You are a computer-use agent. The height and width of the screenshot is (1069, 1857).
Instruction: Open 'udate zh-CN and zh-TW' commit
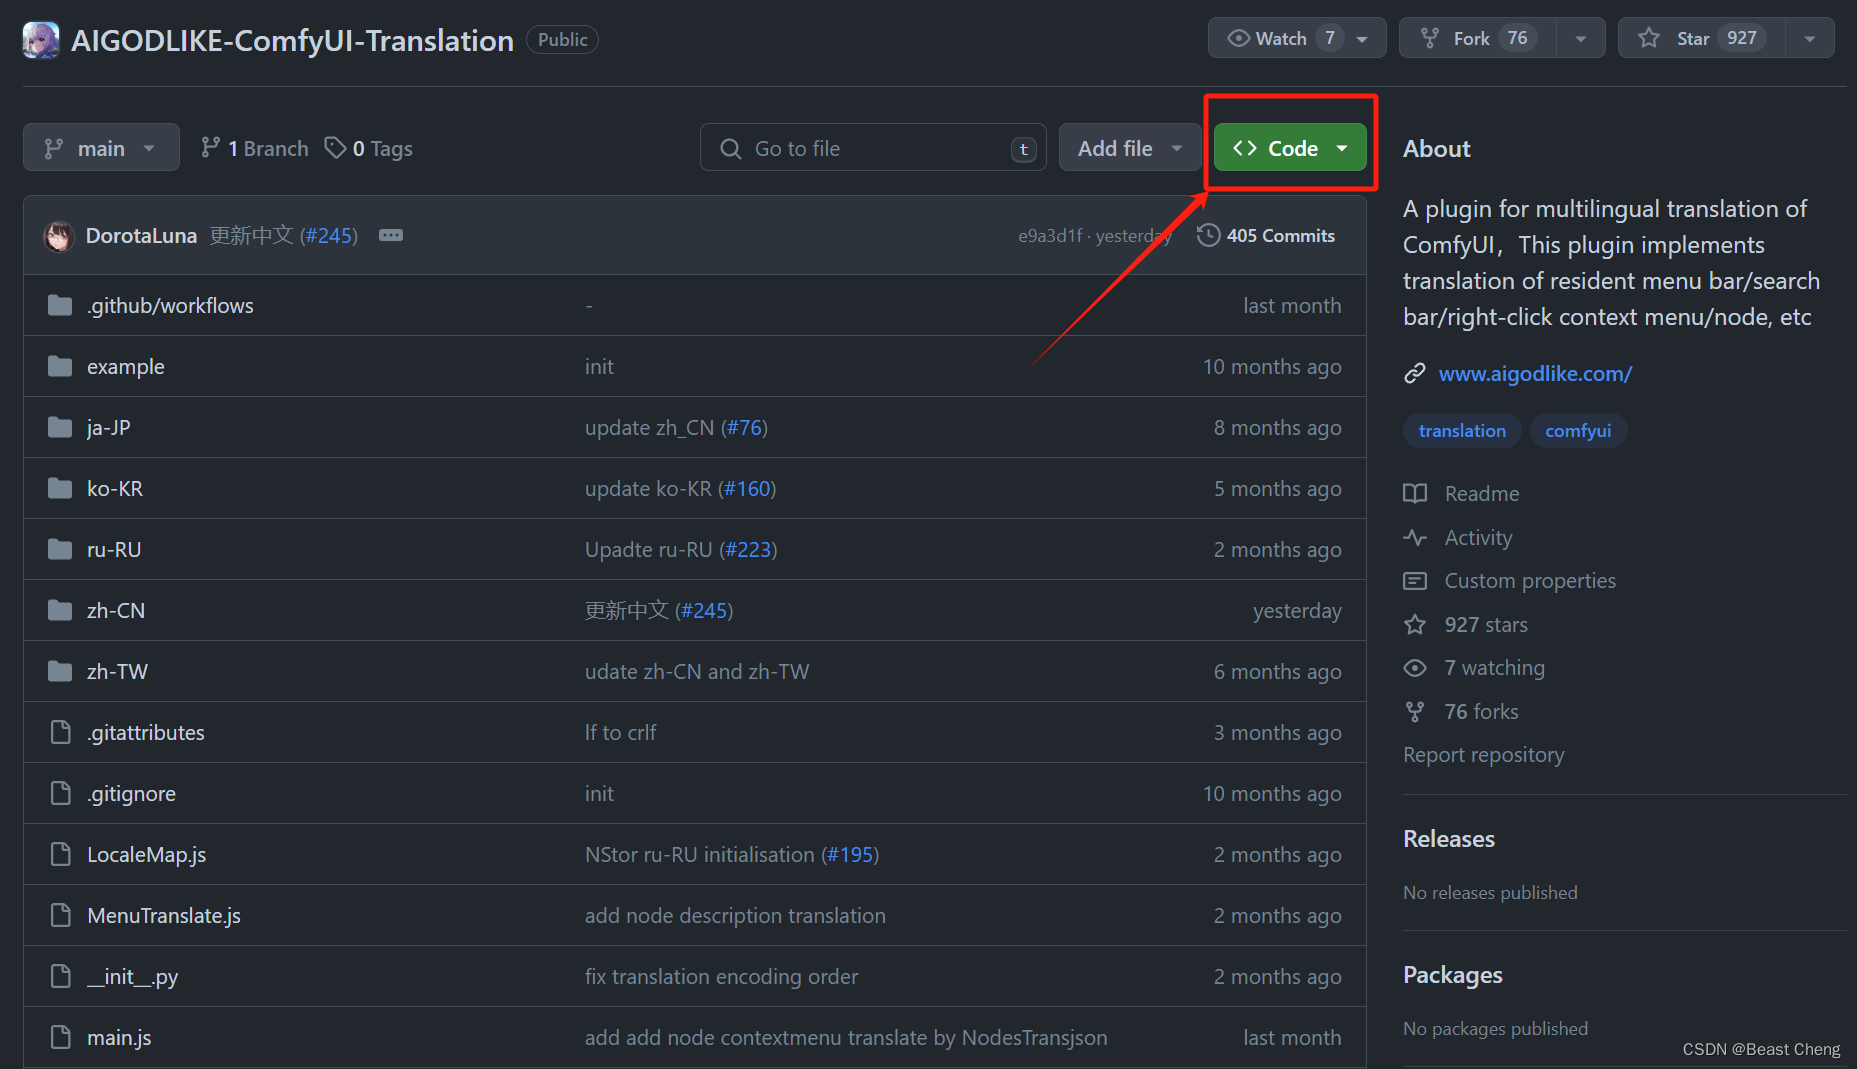[x=697, y=672]
